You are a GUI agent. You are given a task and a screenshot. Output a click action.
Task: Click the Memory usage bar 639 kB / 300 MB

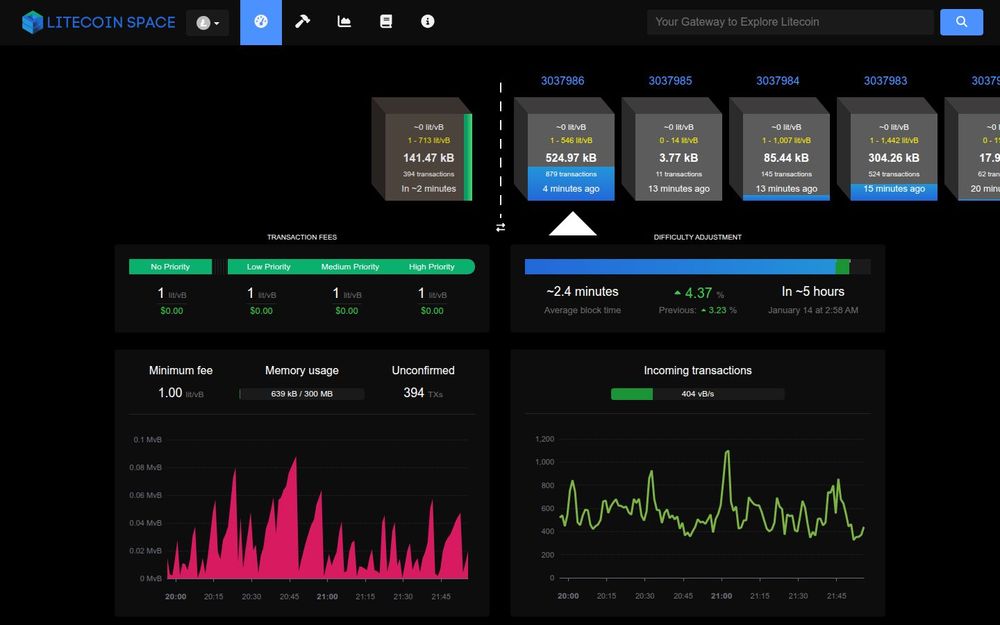click(x=301, y=394)
